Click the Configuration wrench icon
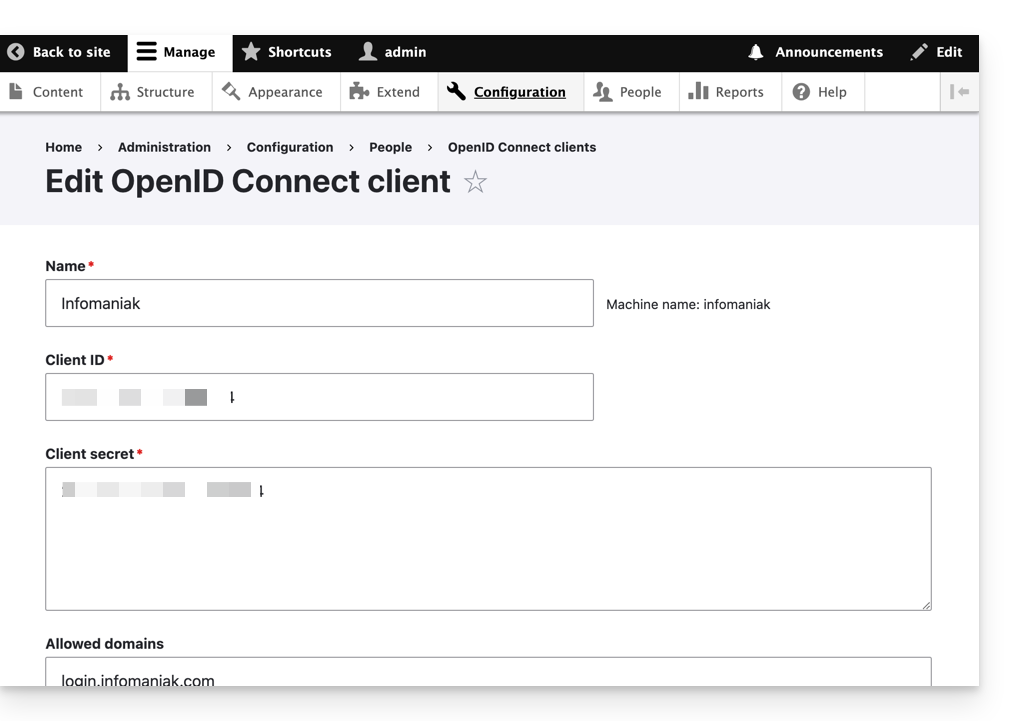The width and height of the screenshot is (1014, 721). click(456, 92)
